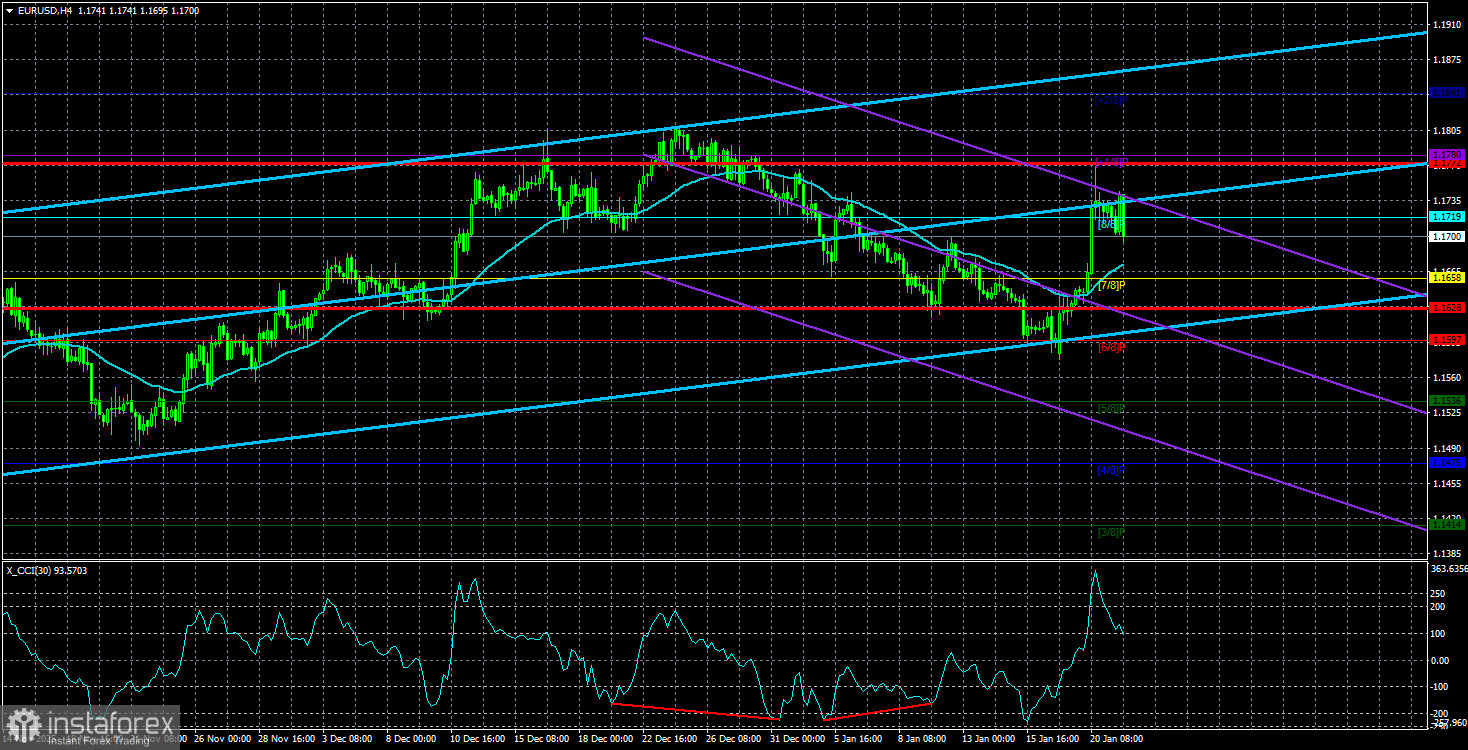Click the red 1.1628 level tag
The height and width of the screenshot is (750, 1468).
pos(1446,308)
